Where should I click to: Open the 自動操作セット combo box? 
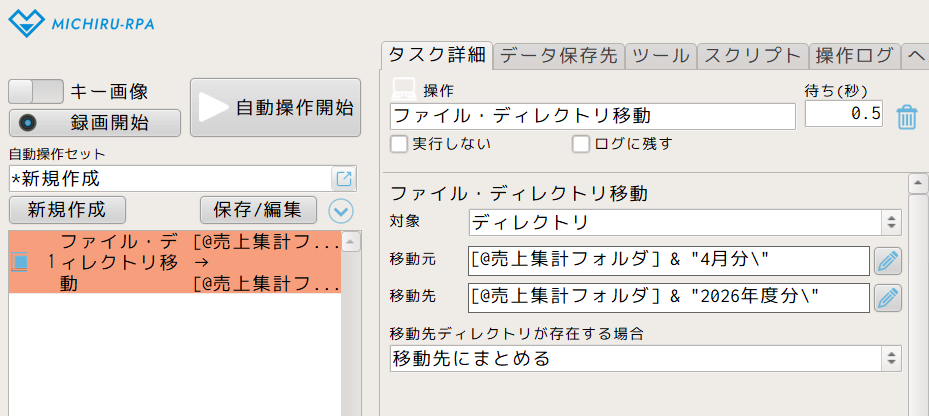[x=170, y=179]
